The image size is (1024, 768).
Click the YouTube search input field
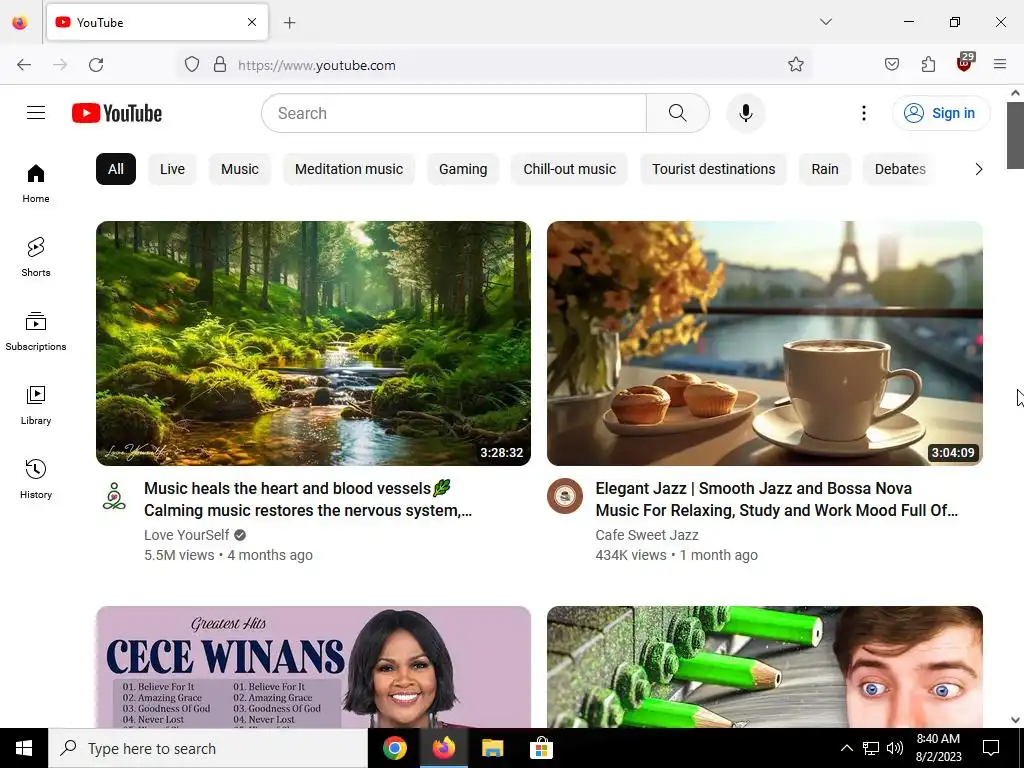pyautogui.click(x=454, y=113)
